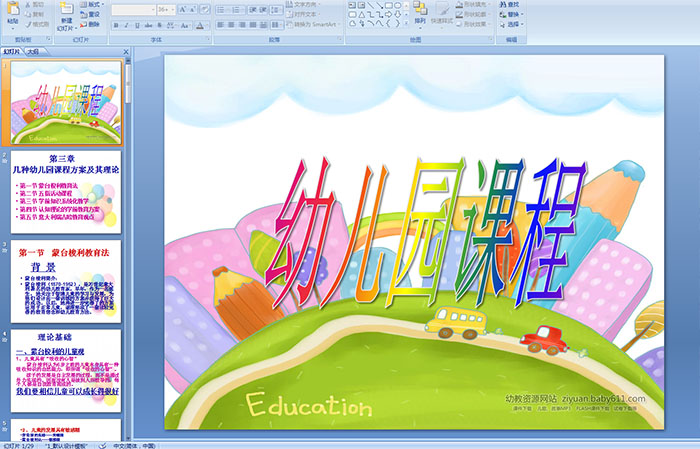The height and width of the screenshot is (449, 700).
Task: Toggle strikethrough (abe)
Action: [x=148, y=25]
